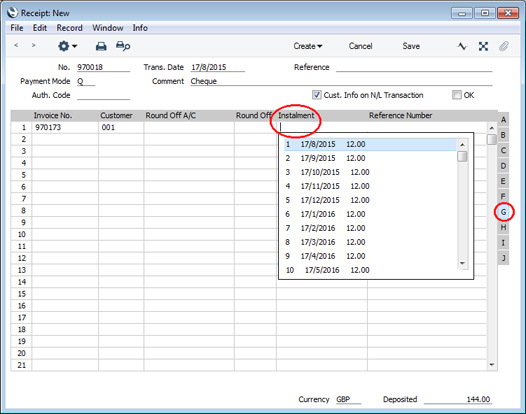Screen dimensions: 526x414
Task: Open the gear operations menu
Action: click(67, 46)
